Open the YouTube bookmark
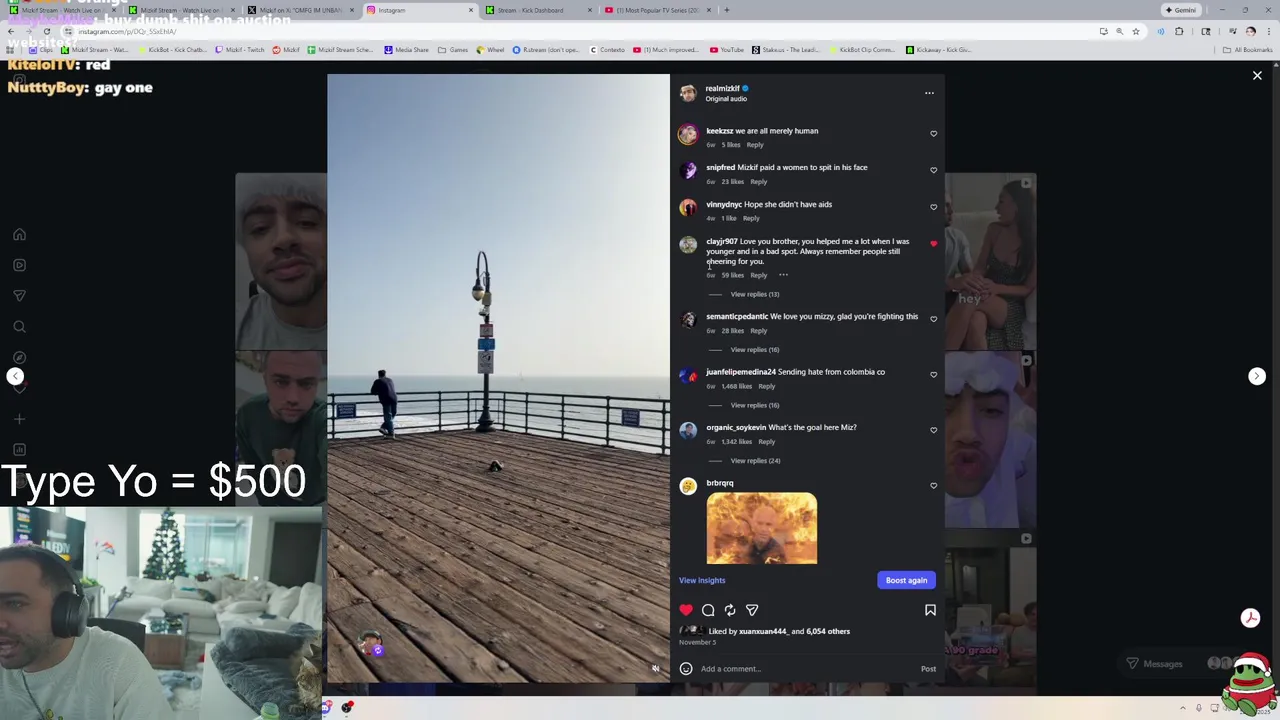The image size is (1280, 720). pyautogui.click(x=727, y=49)
